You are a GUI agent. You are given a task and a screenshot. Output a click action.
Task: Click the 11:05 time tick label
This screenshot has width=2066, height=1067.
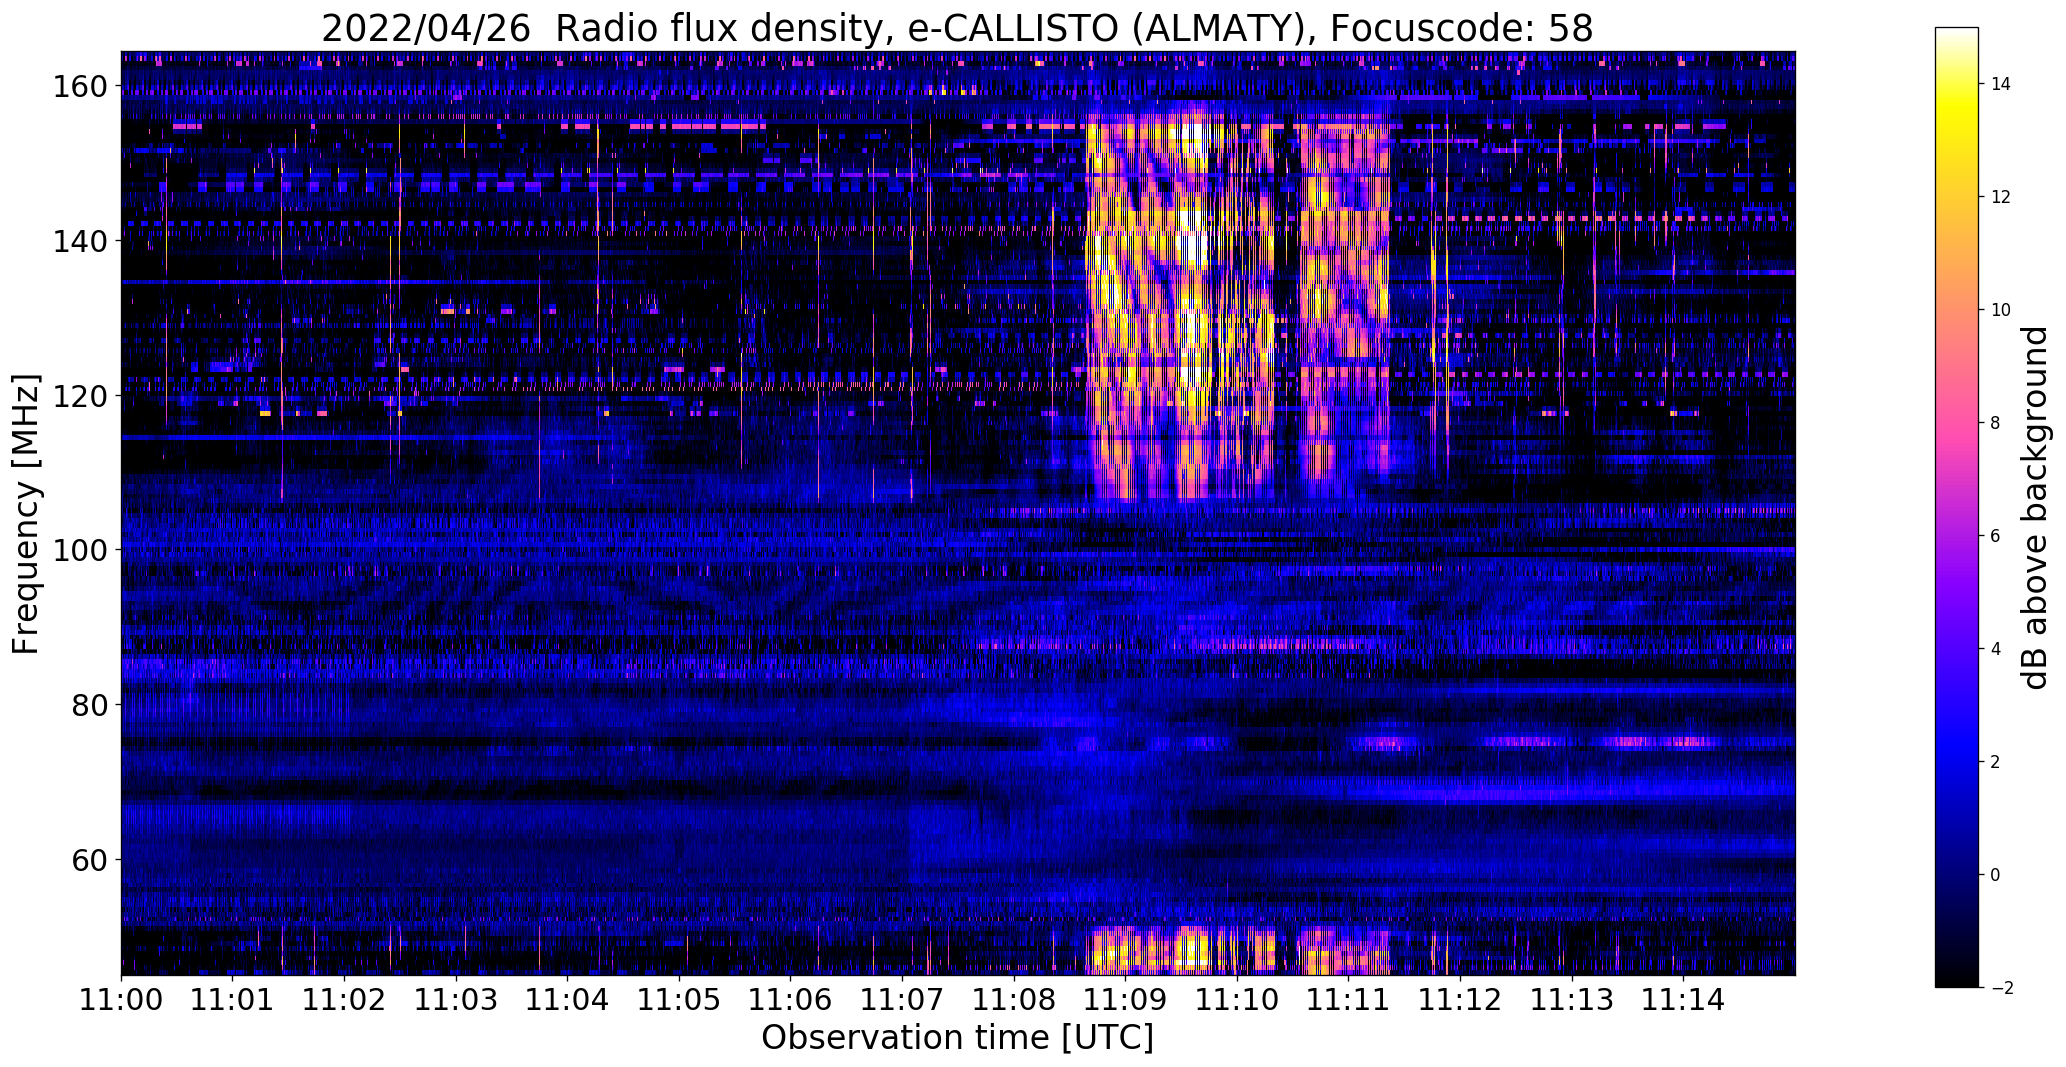(x=679, y=1000)
